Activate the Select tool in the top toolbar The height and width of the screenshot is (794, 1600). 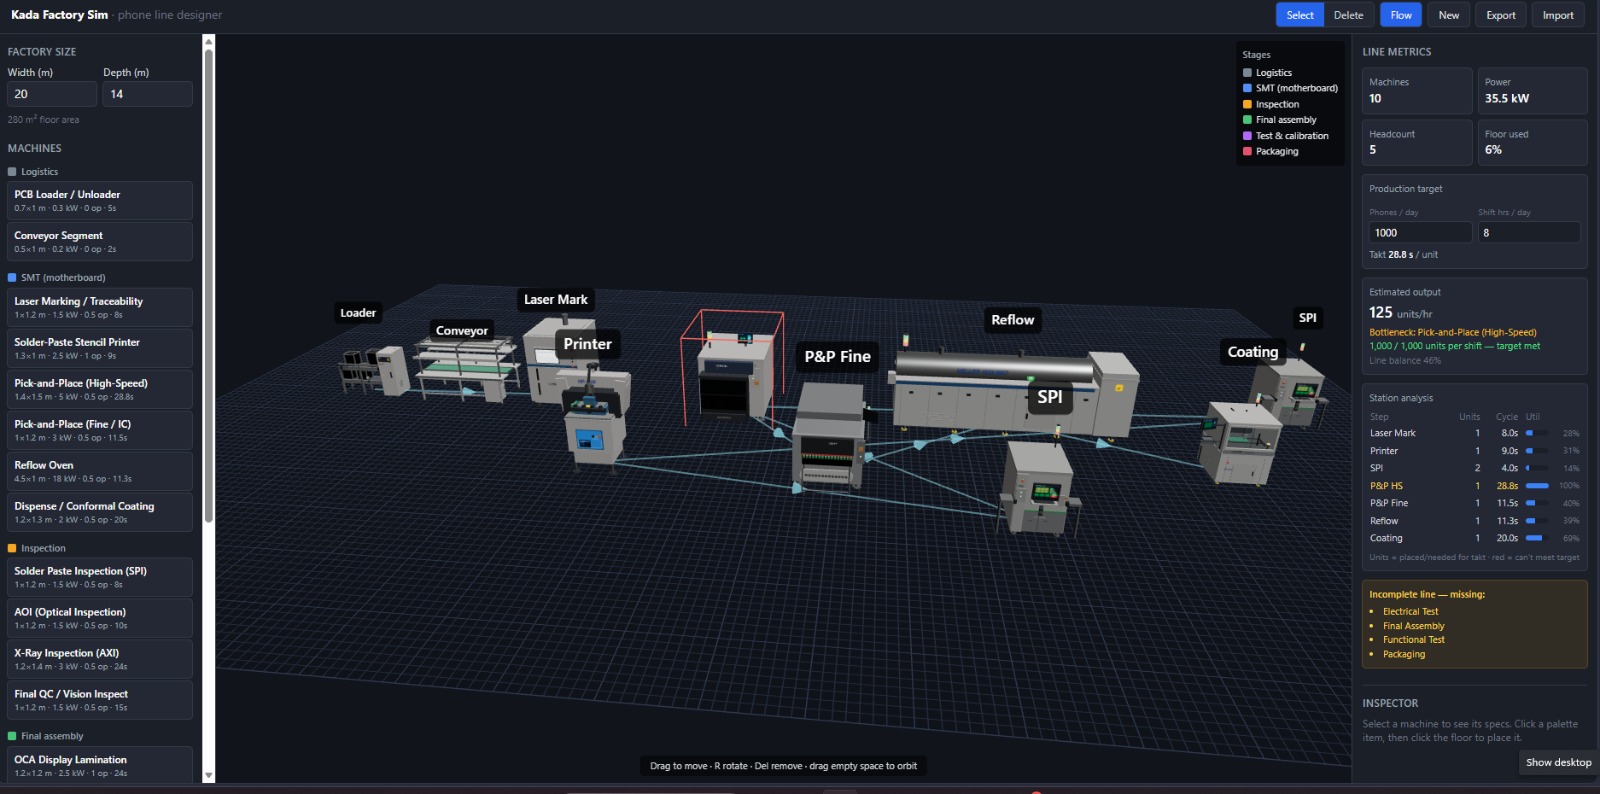pyautogui.click(x=1300, y=15)
